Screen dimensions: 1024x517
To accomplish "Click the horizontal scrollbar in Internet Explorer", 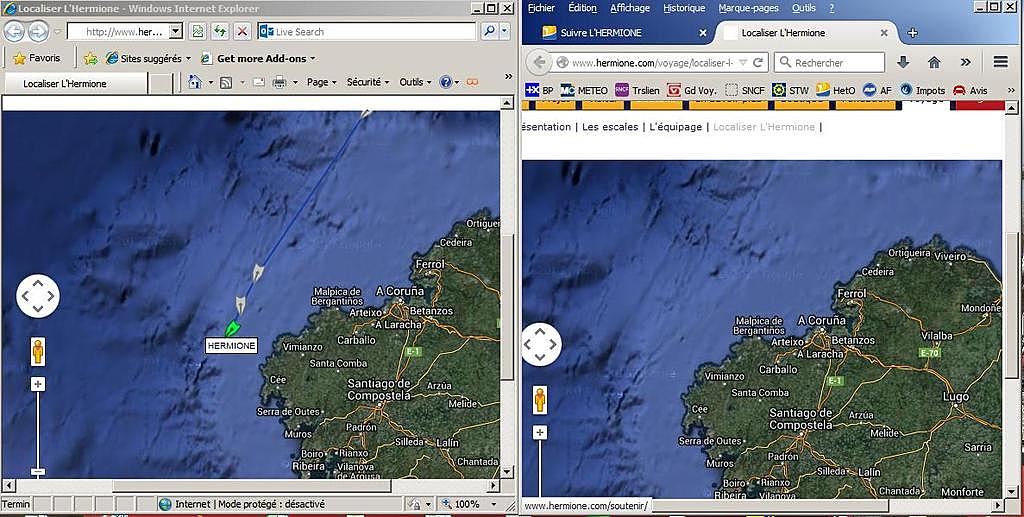I will (251, 486).
